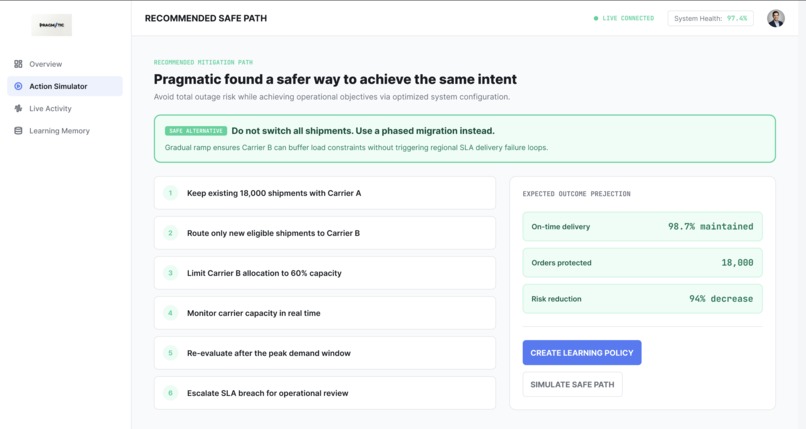The image size is (806, 429).
Task: Click step number 2 circle
Action: point(171,233)
